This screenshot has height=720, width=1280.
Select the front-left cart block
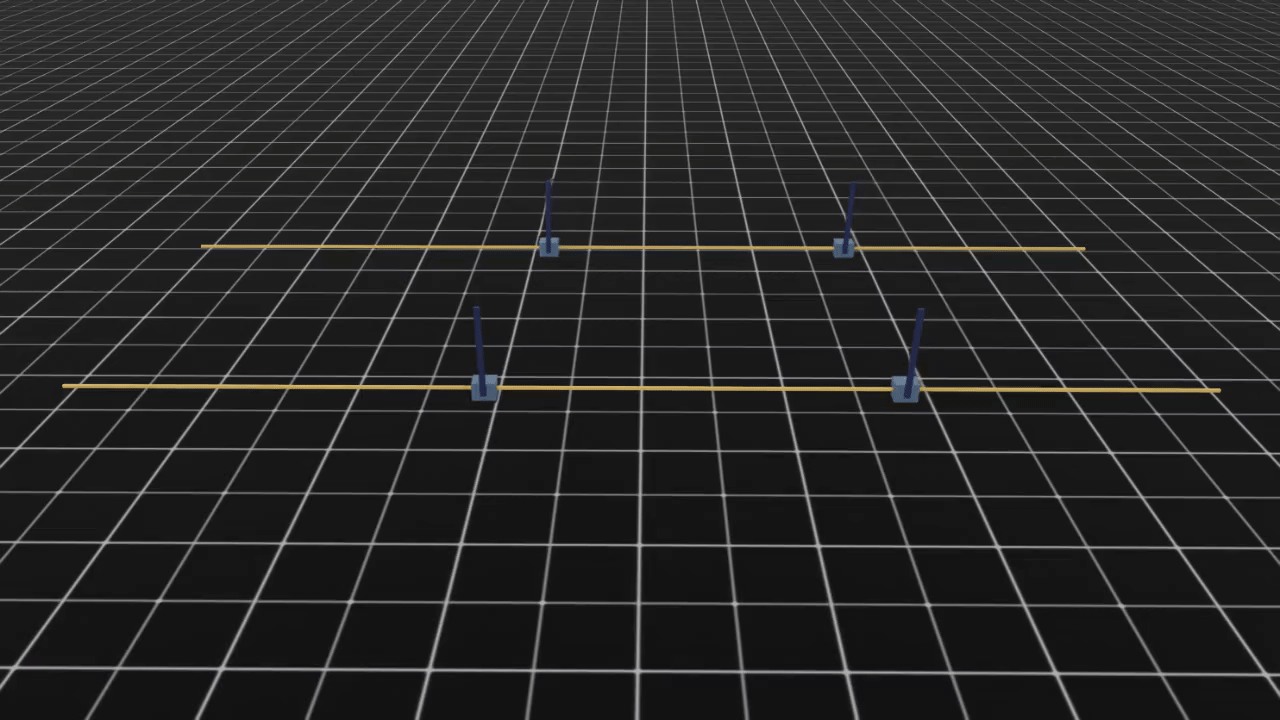tap(485, 388)
